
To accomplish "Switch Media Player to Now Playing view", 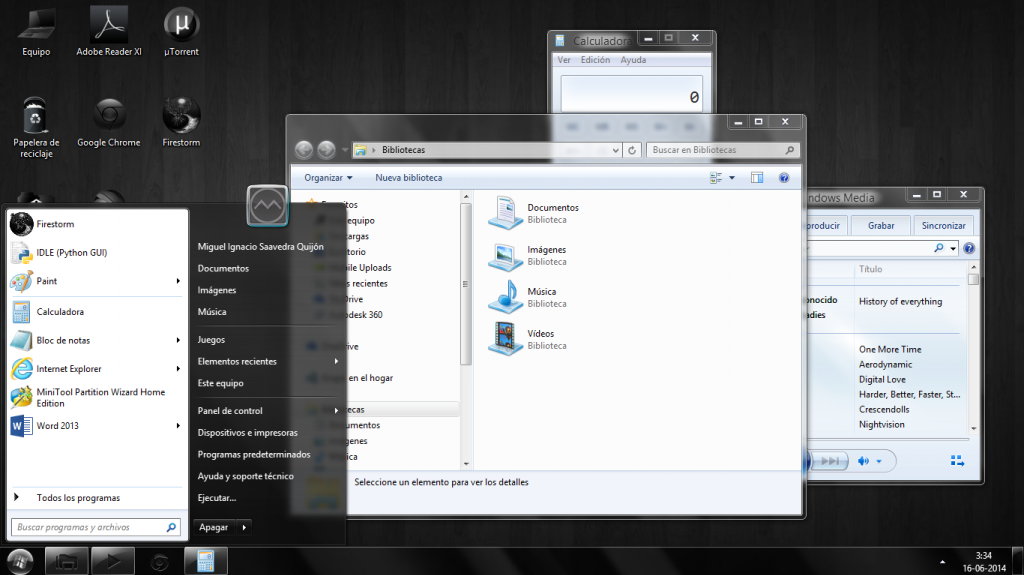I will 957,461.
